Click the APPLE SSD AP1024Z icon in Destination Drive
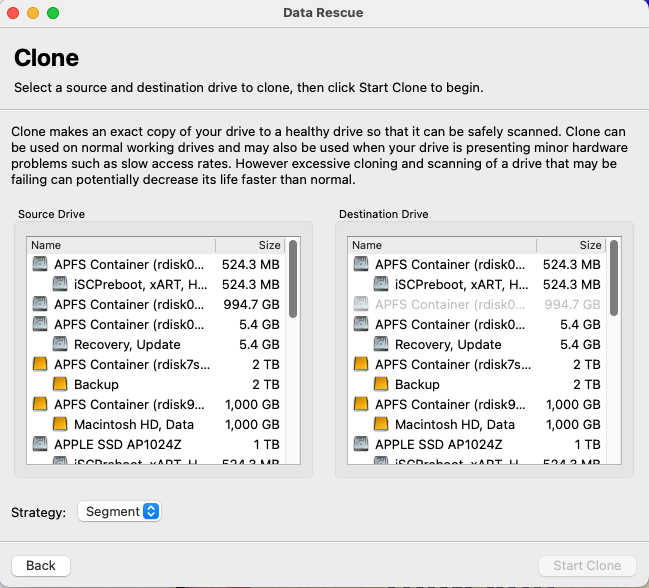Viewport: 649px width, 588px height. click(x=361, y=444)
